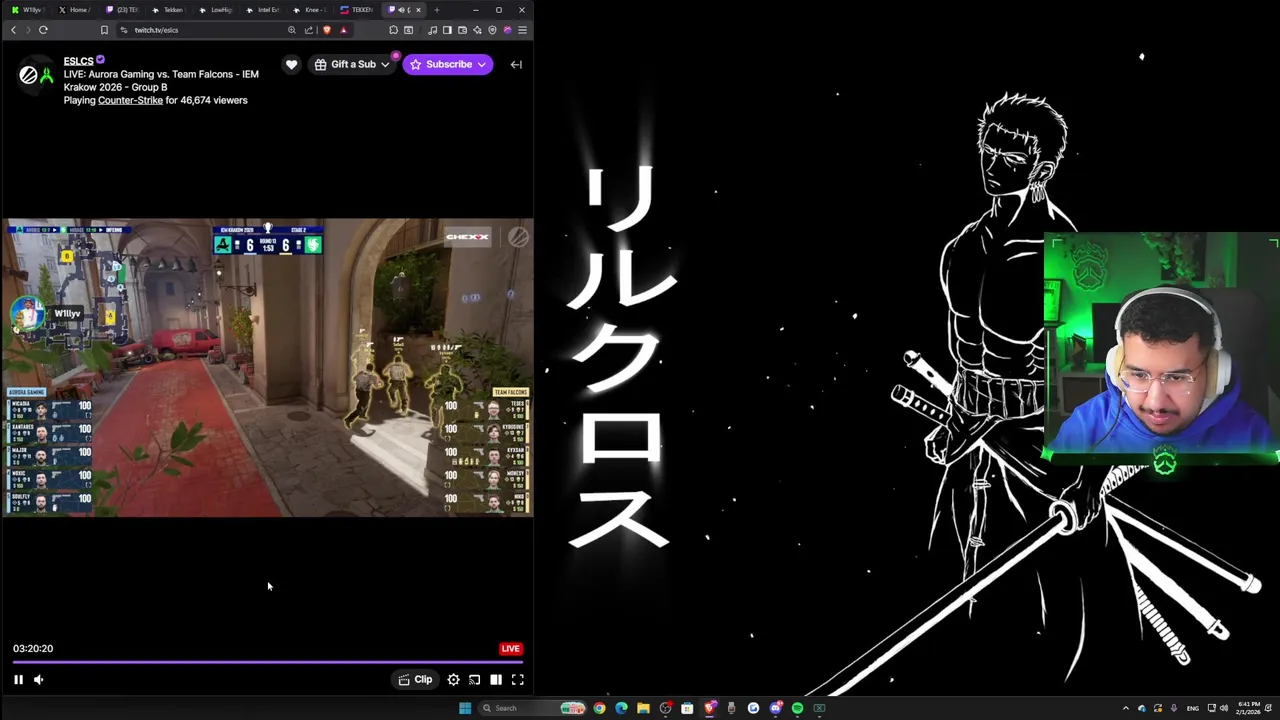
Task: Open File Explorer from the taskbar
Action: click(643, 708)
